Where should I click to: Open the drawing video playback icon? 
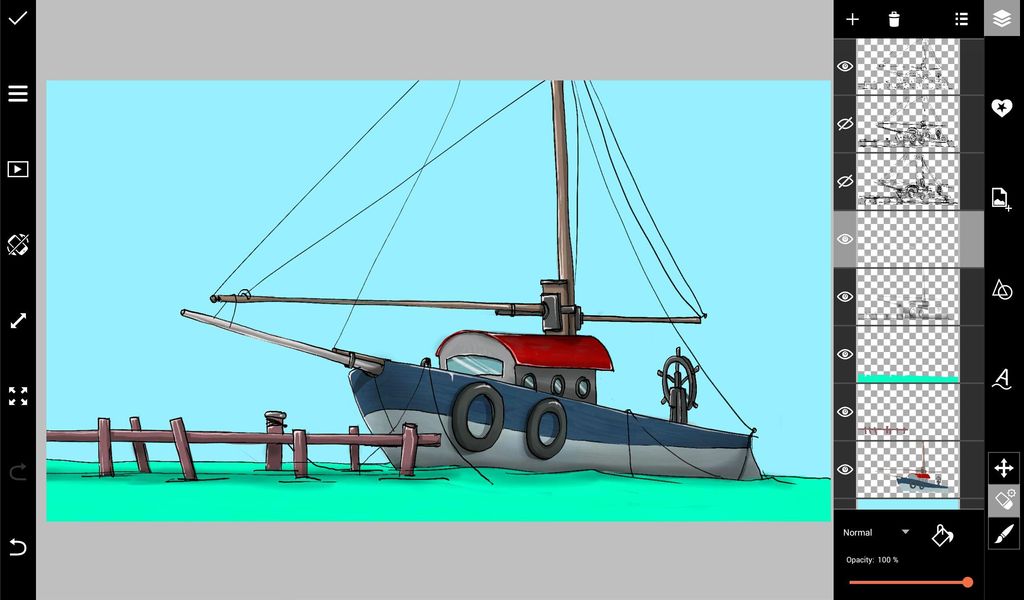coord(18,170)
